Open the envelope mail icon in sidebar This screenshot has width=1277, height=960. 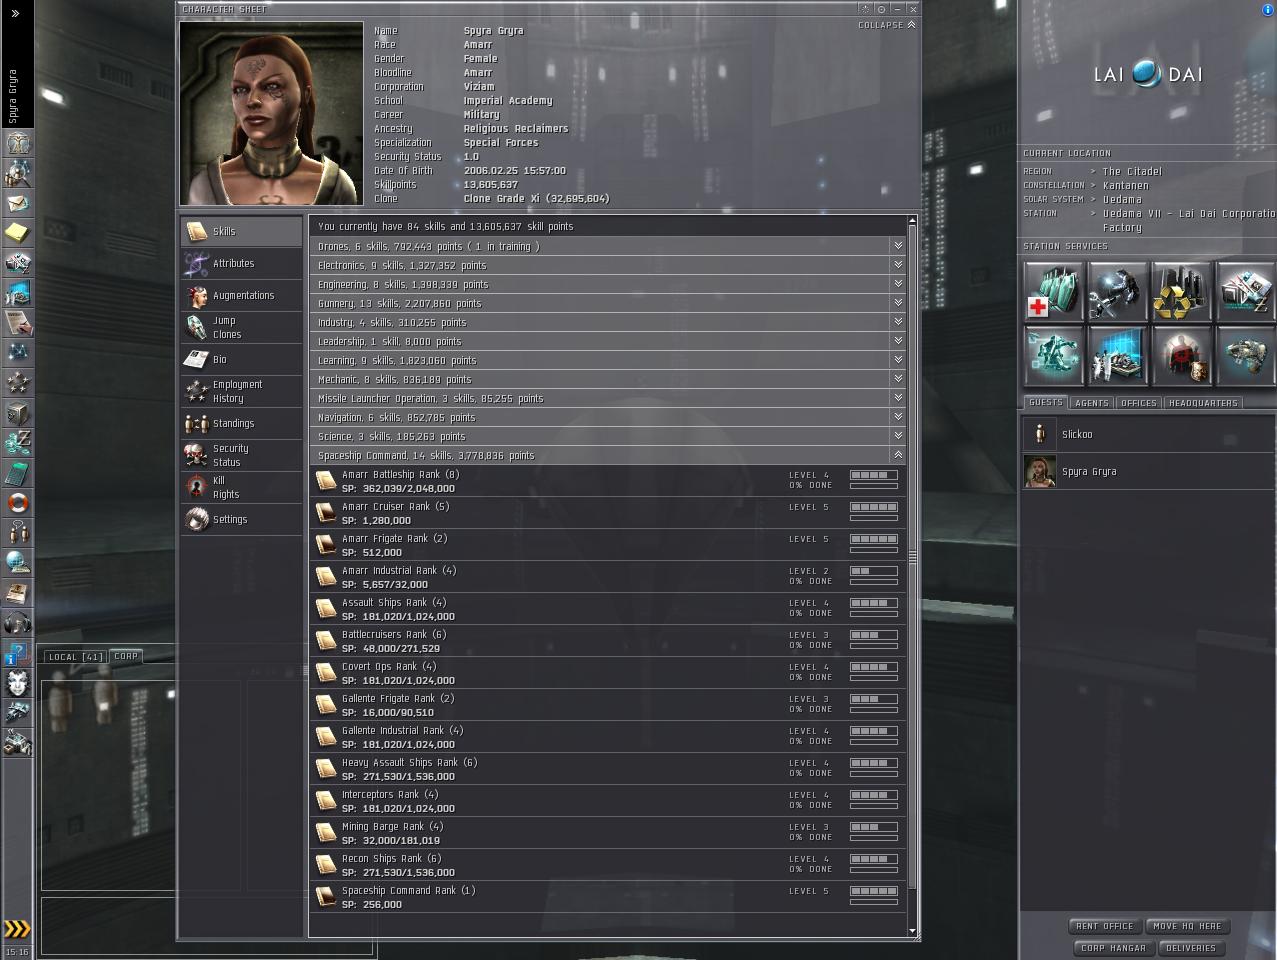17,203
